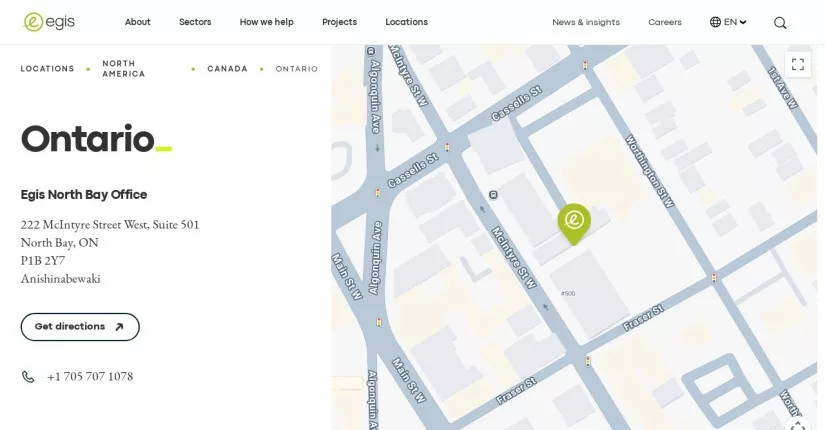Select the North America breadcrumb
The image size is (825, 430).
[124, 69]
